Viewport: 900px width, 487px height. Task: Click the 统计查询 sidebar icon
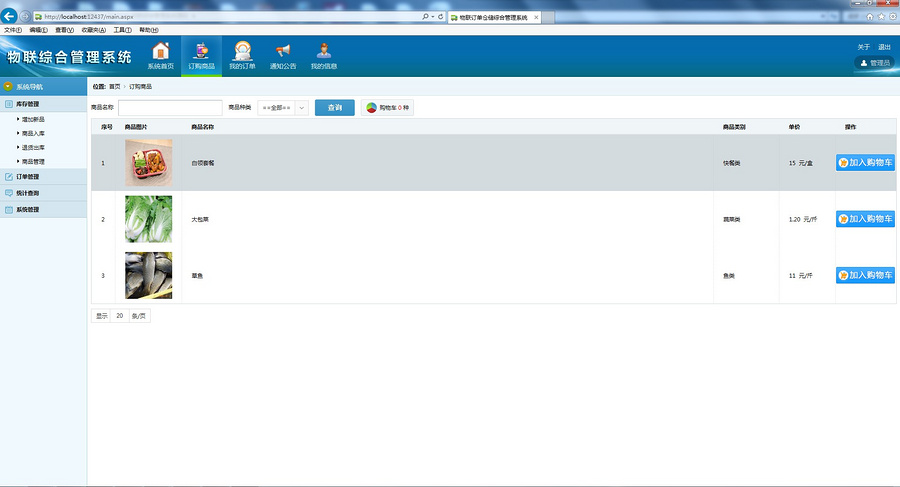point(9,193)
